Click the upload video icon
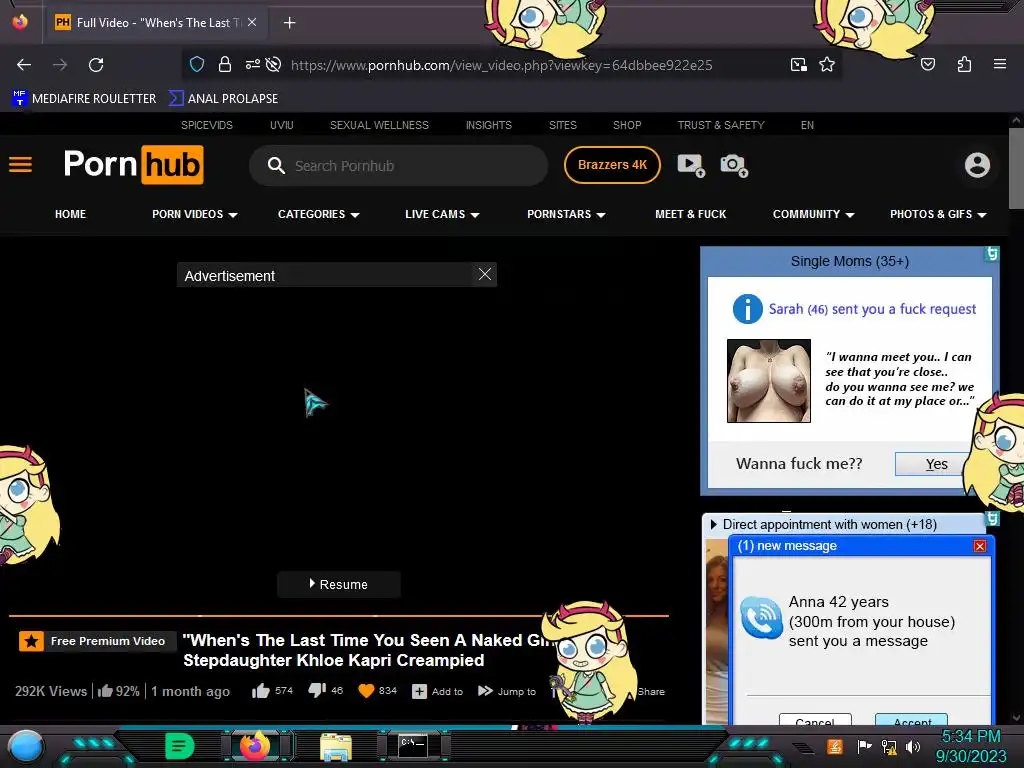 [691, 165]
